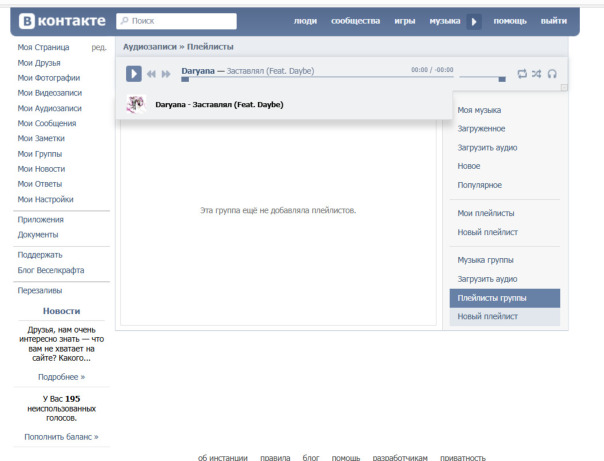Viewport: 604px width, 461px height.
Task: Click помощь footer link
Action: point(346,457)
